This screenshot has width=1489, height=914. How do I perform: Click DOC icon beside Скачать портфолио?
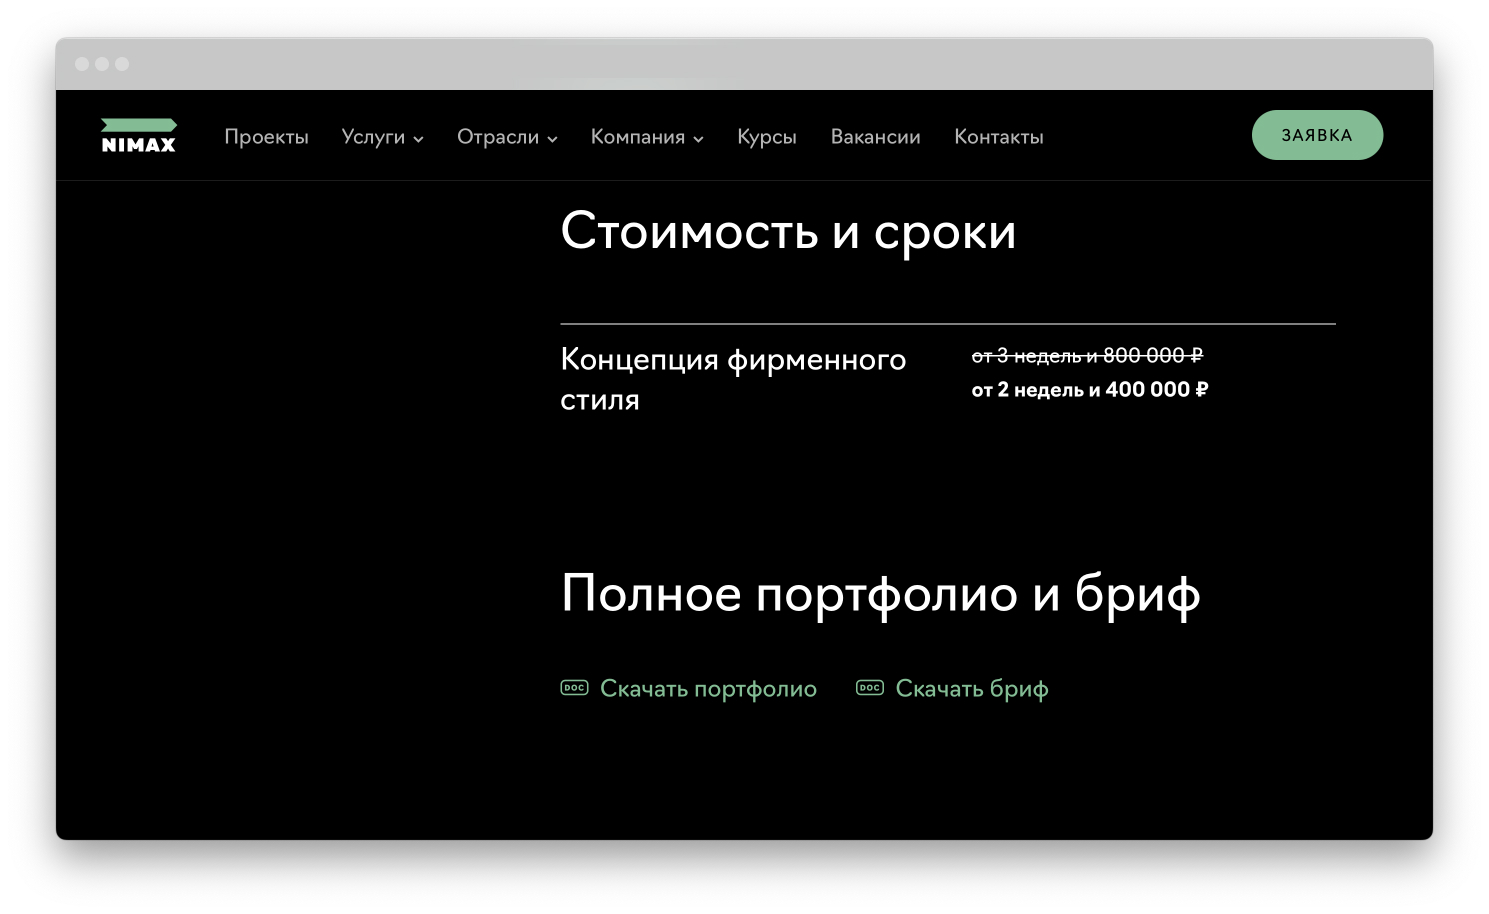(x=574, y=688)
